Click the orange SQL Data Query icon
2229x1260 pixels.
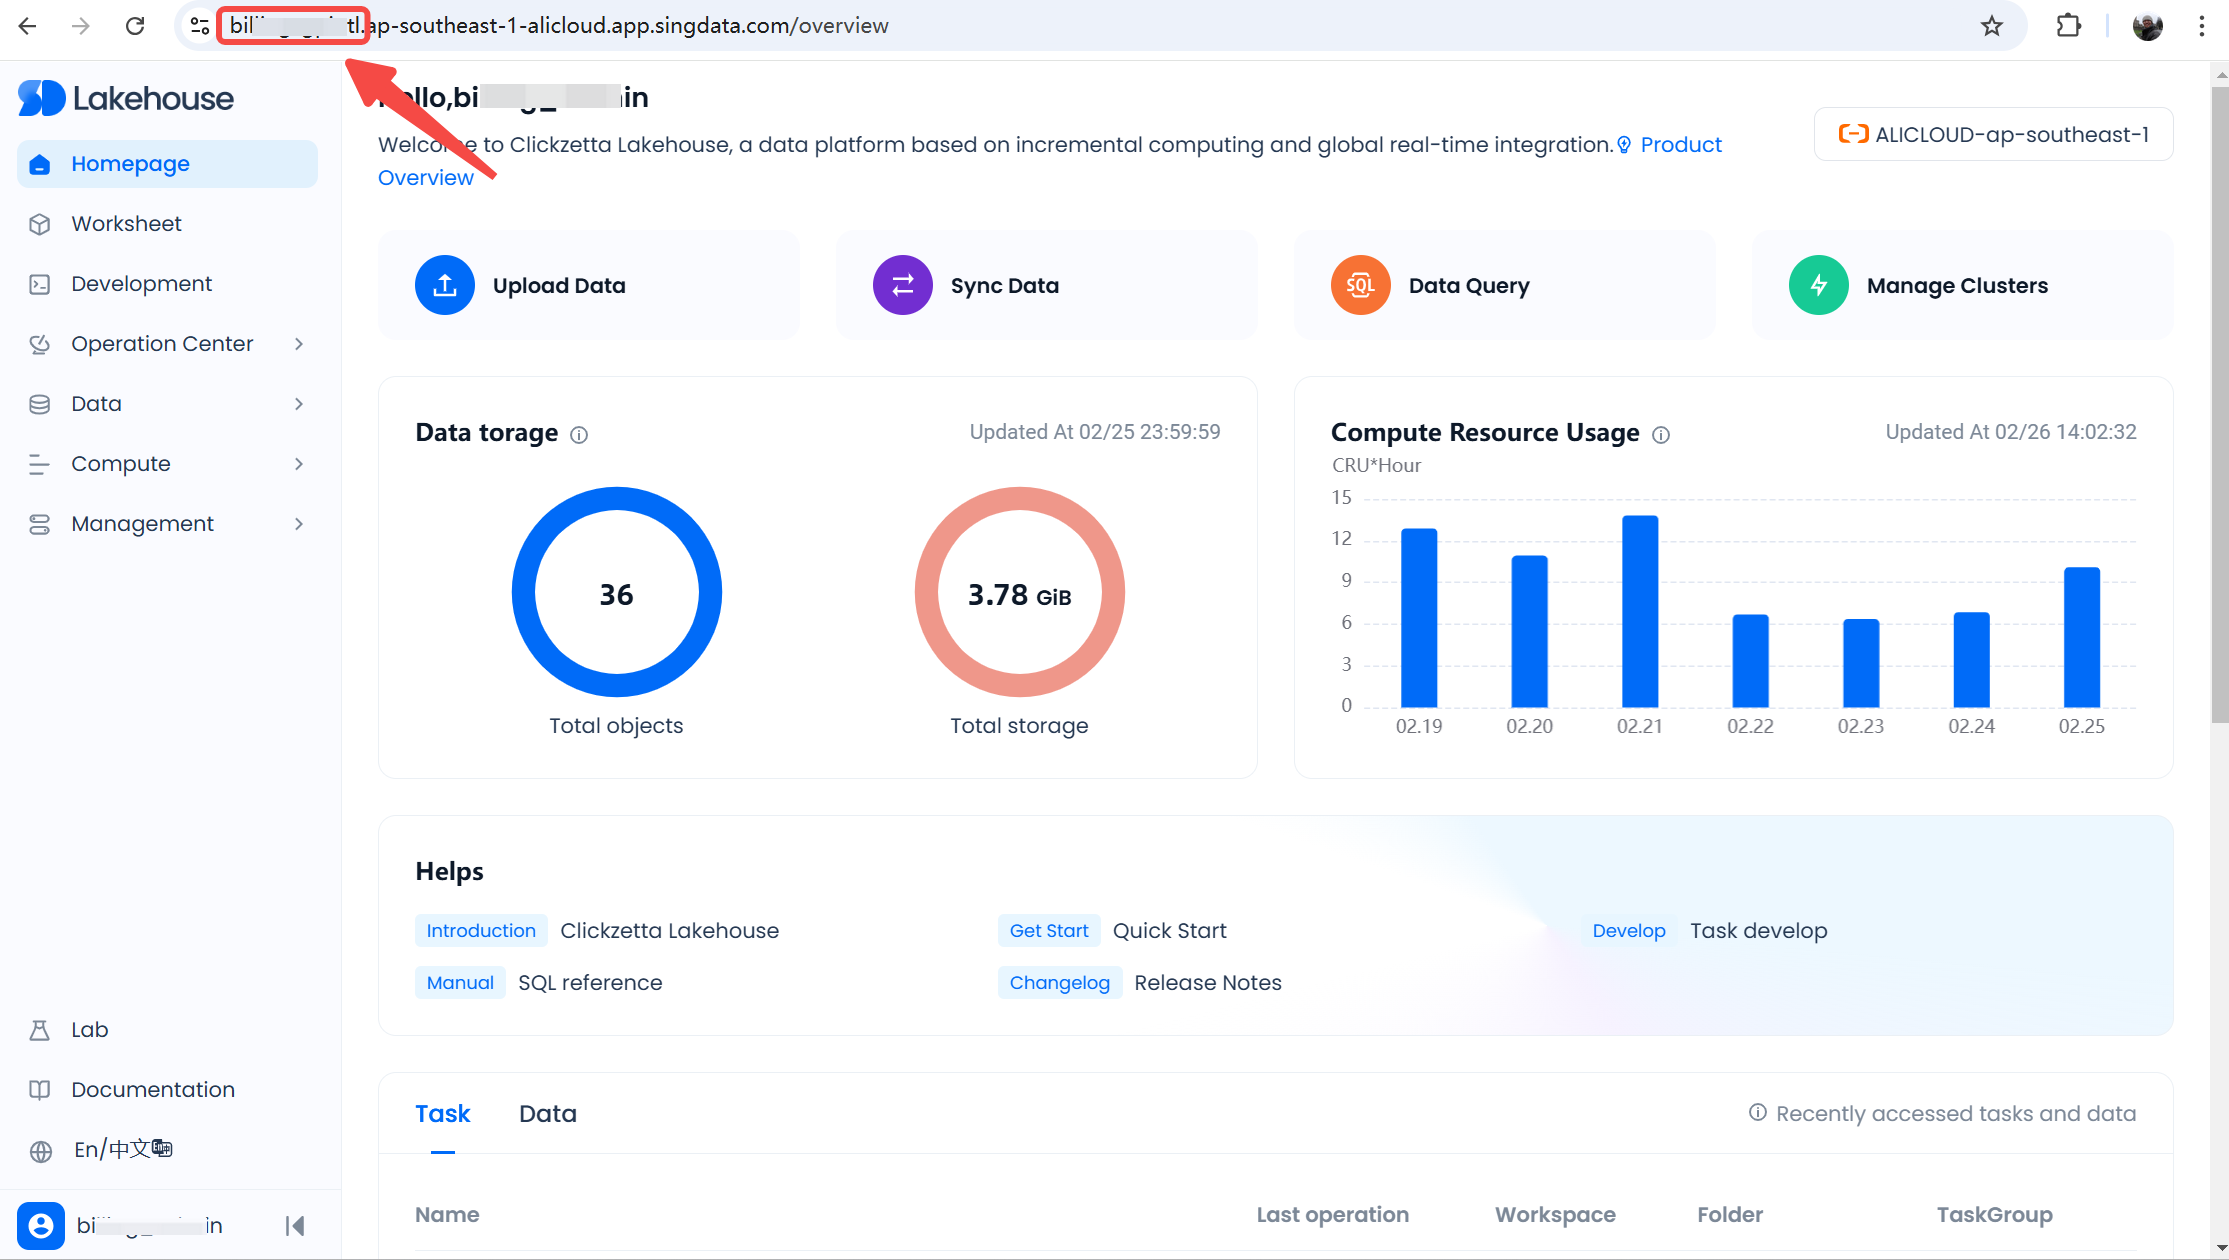click(1360, 285)
